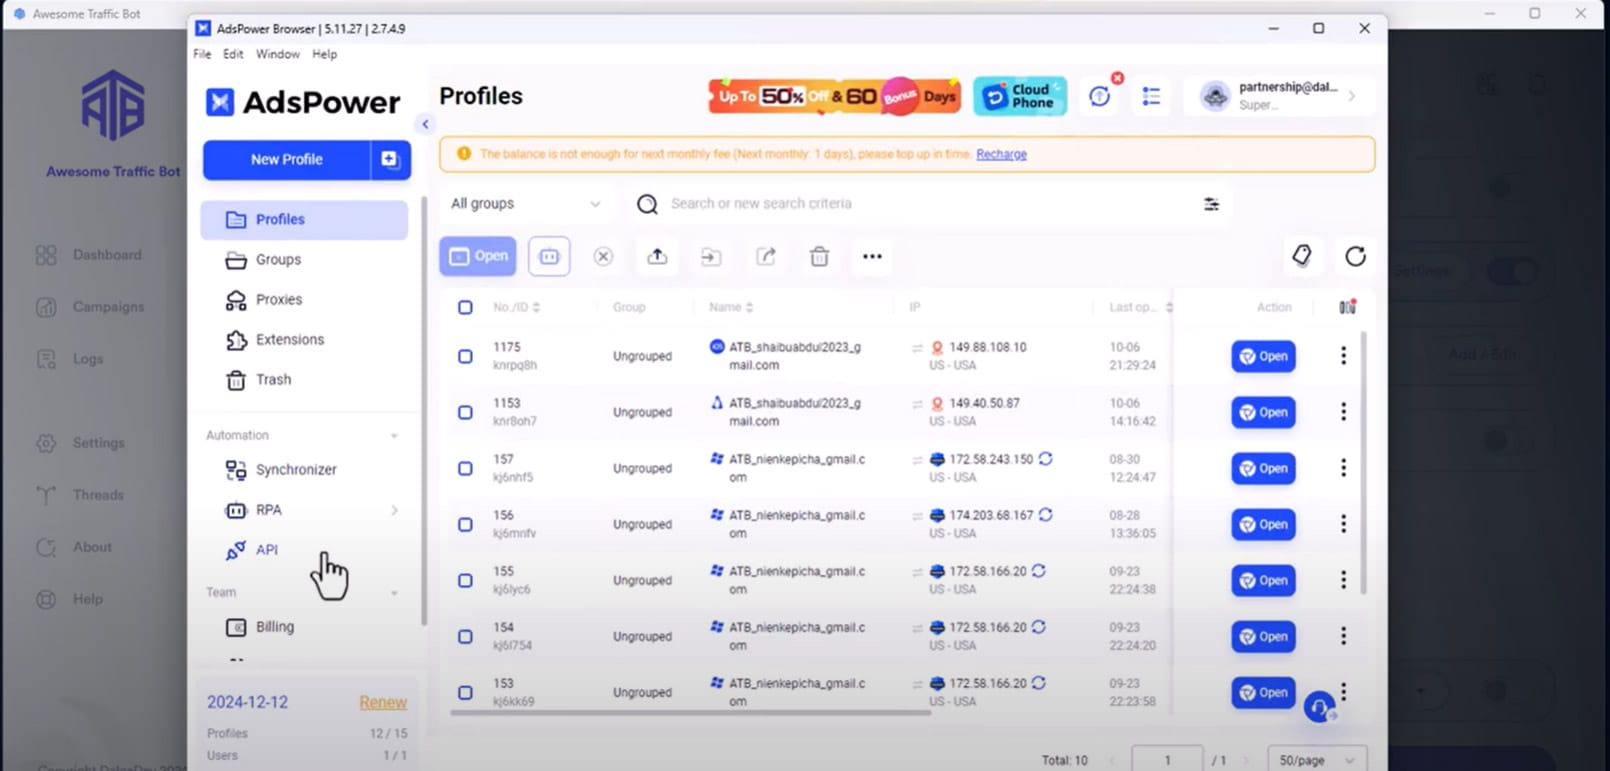
Task: Select the checkbox for profile 1175
Action: [x=465, y=356]
